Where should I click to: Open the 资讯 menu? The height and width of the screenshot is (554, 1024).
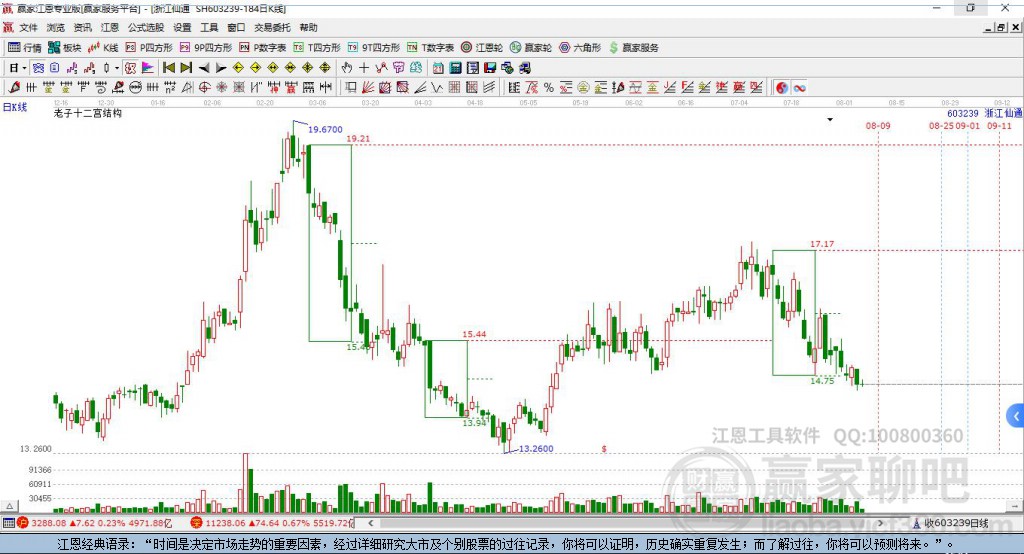[83, 27]
